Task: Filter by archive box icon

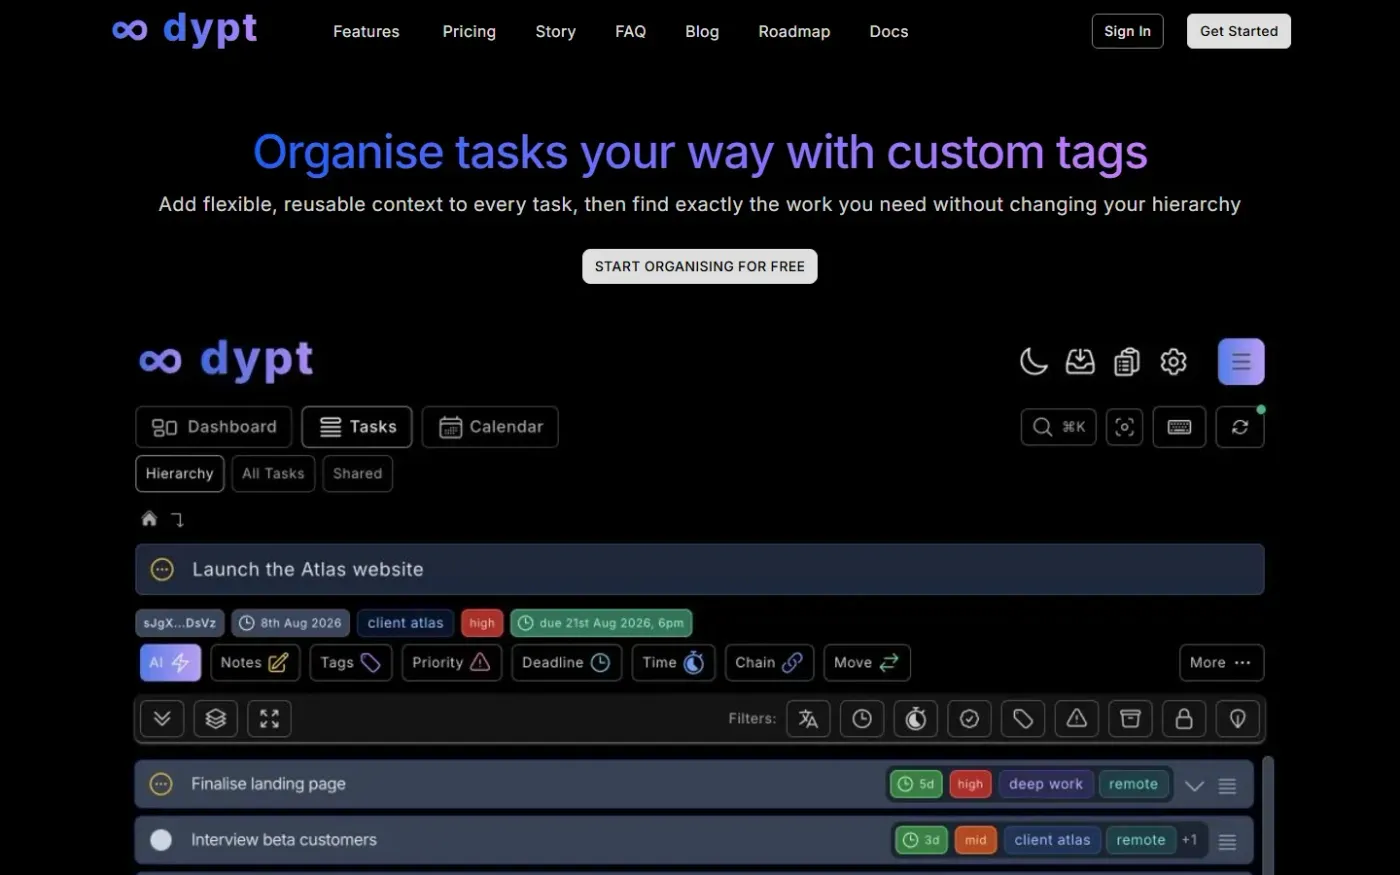Action: click(x=1130, y=718)
